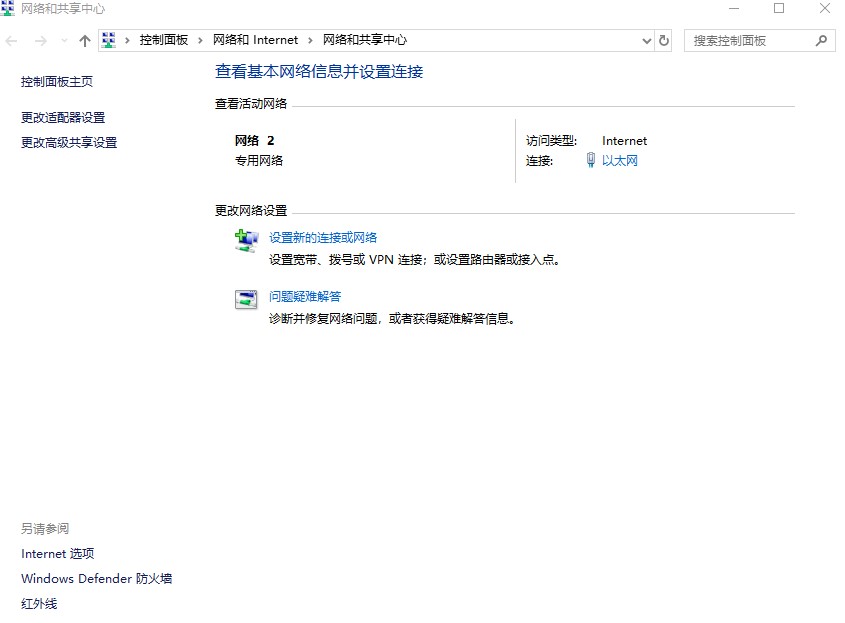Close the 网络和共享中心 window
The width and height of the screenshot is (845, 623).
(x=825, y=8)
